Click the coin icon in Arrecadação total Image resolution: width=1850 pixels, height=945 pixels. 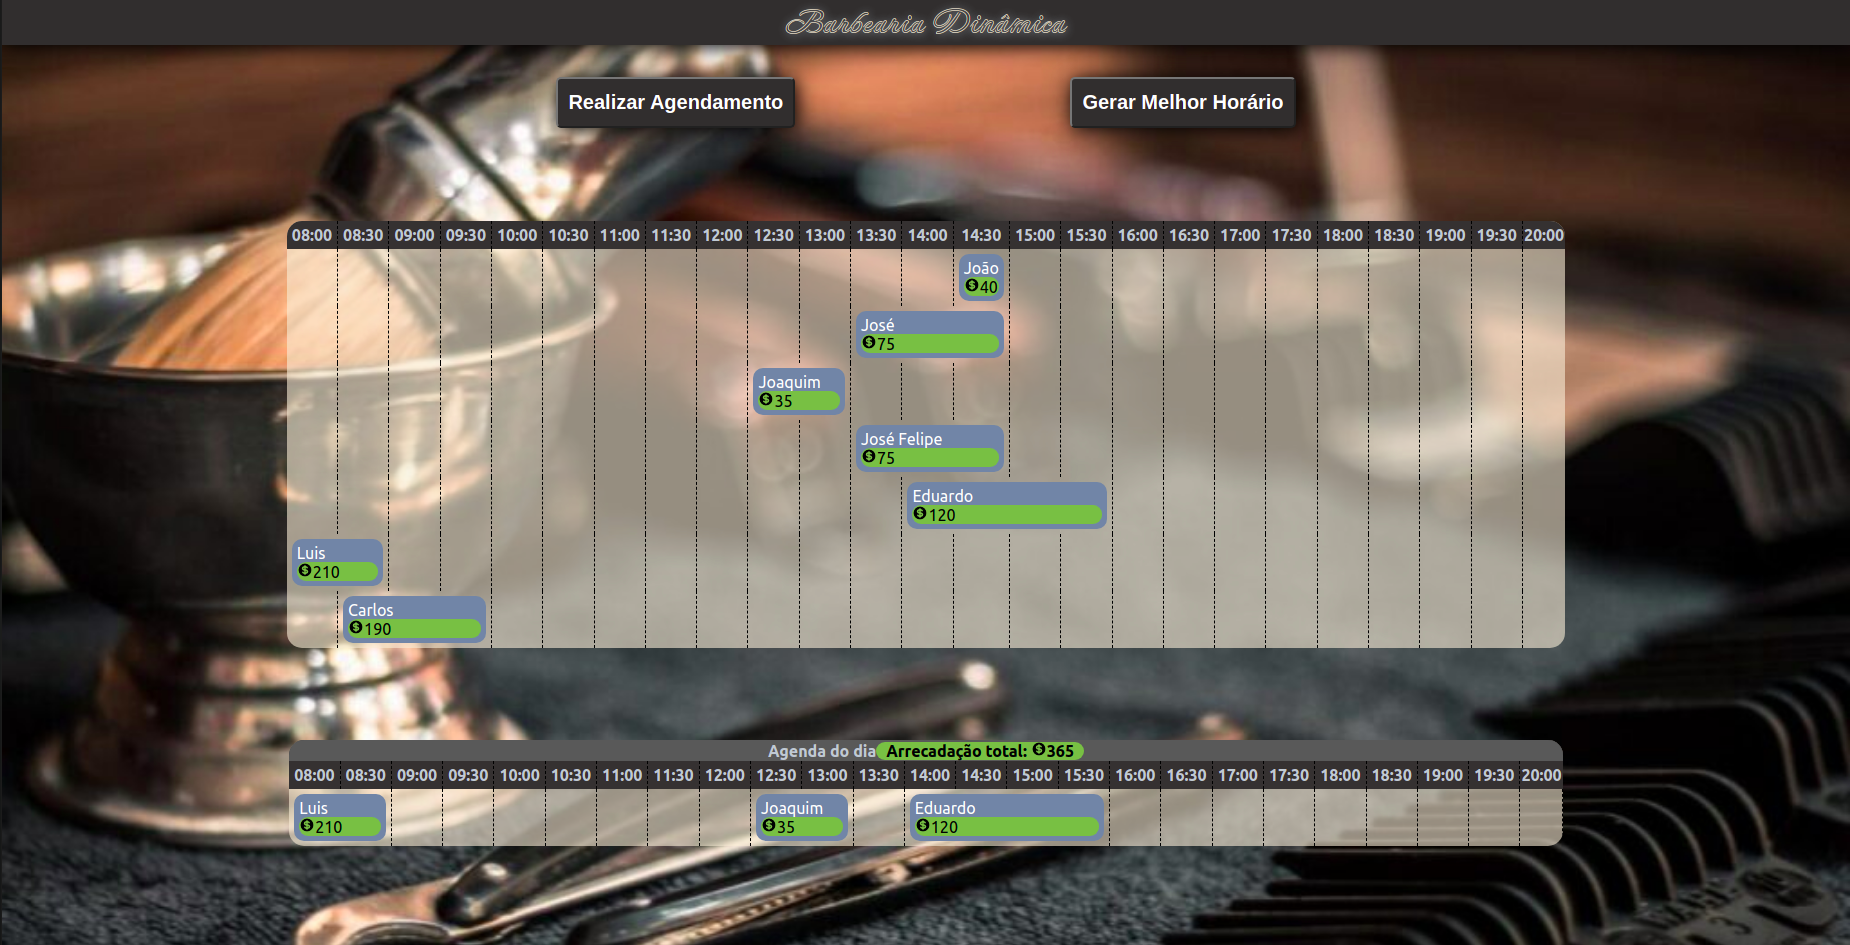click(x=1039, y=750)
